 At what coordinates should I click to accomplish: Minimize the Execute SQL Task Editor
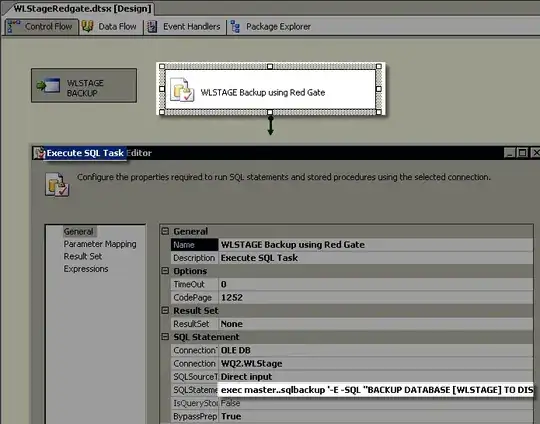(509, 153)
